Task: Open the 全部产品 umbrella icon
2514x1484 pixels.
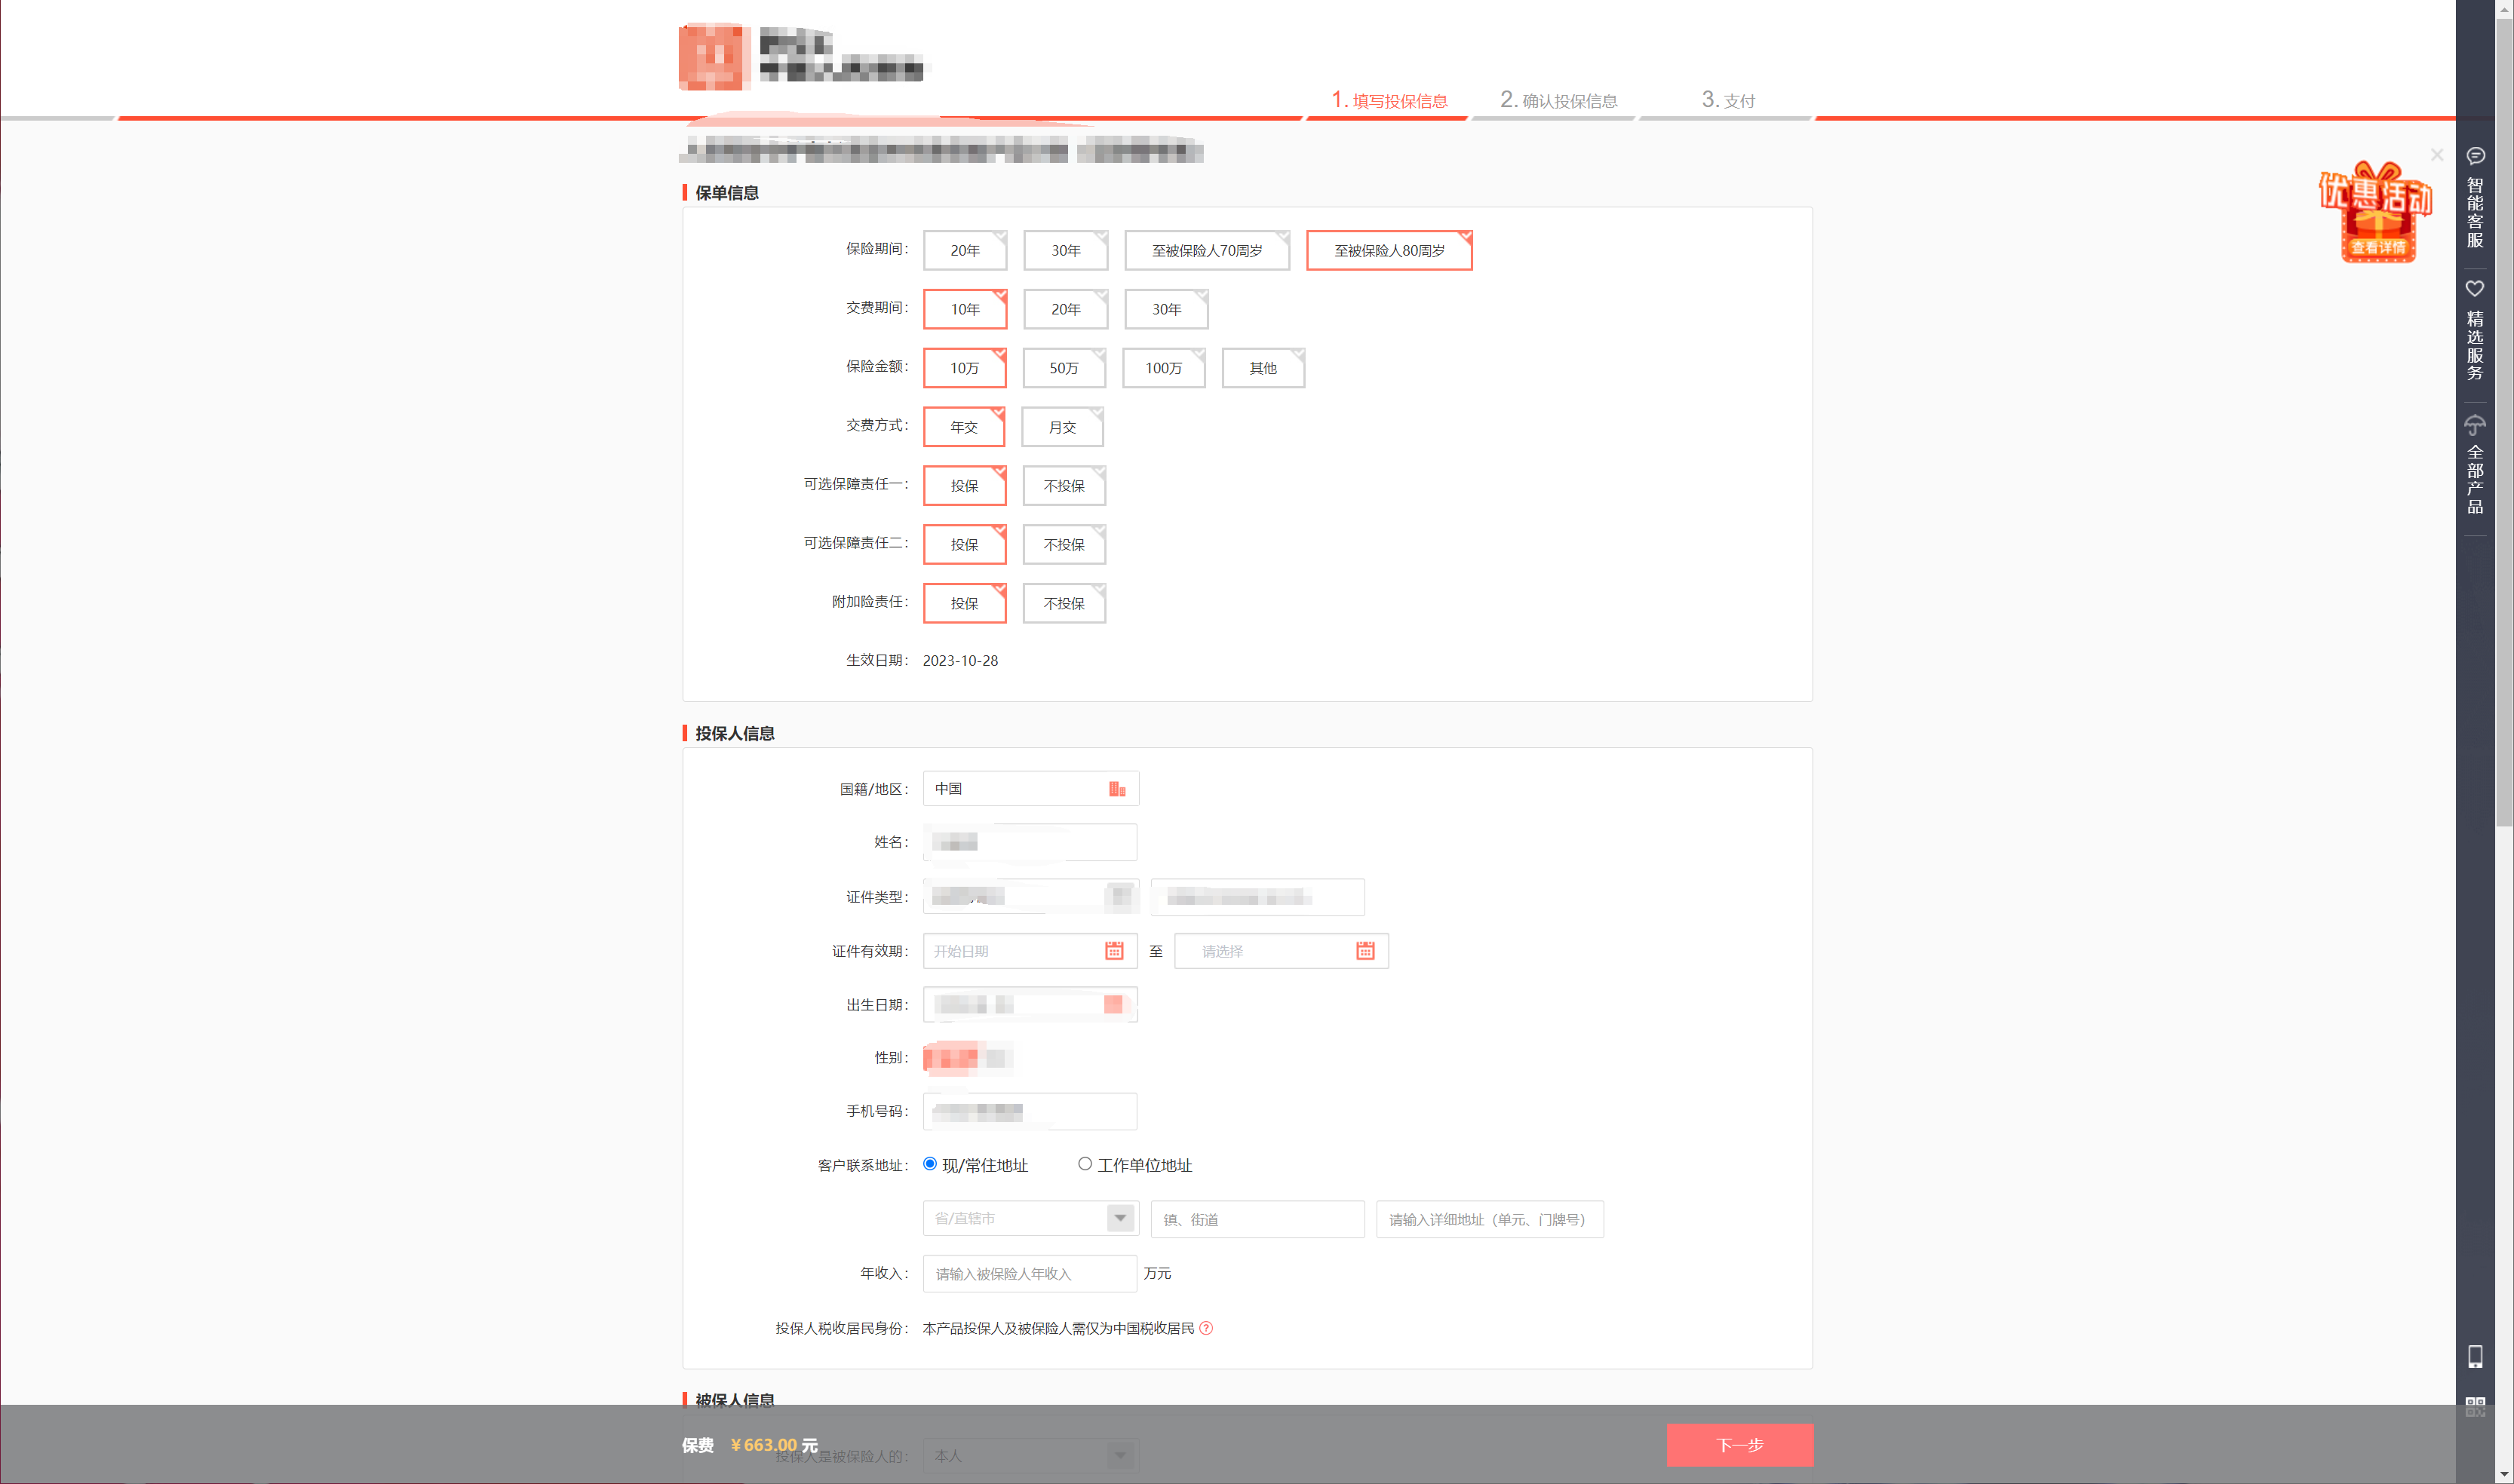Action: (x=2475, y=425)
